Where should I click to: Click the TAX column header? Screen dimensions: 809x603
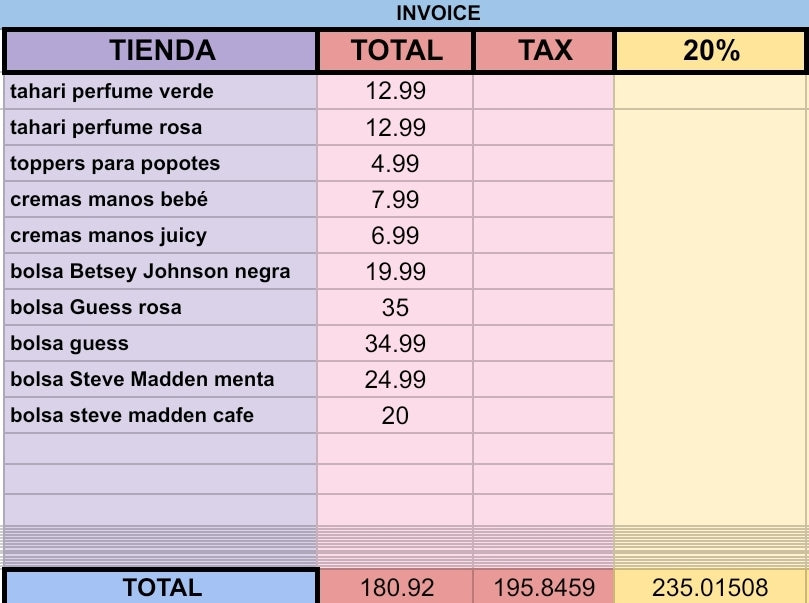[x=545, y=50]
